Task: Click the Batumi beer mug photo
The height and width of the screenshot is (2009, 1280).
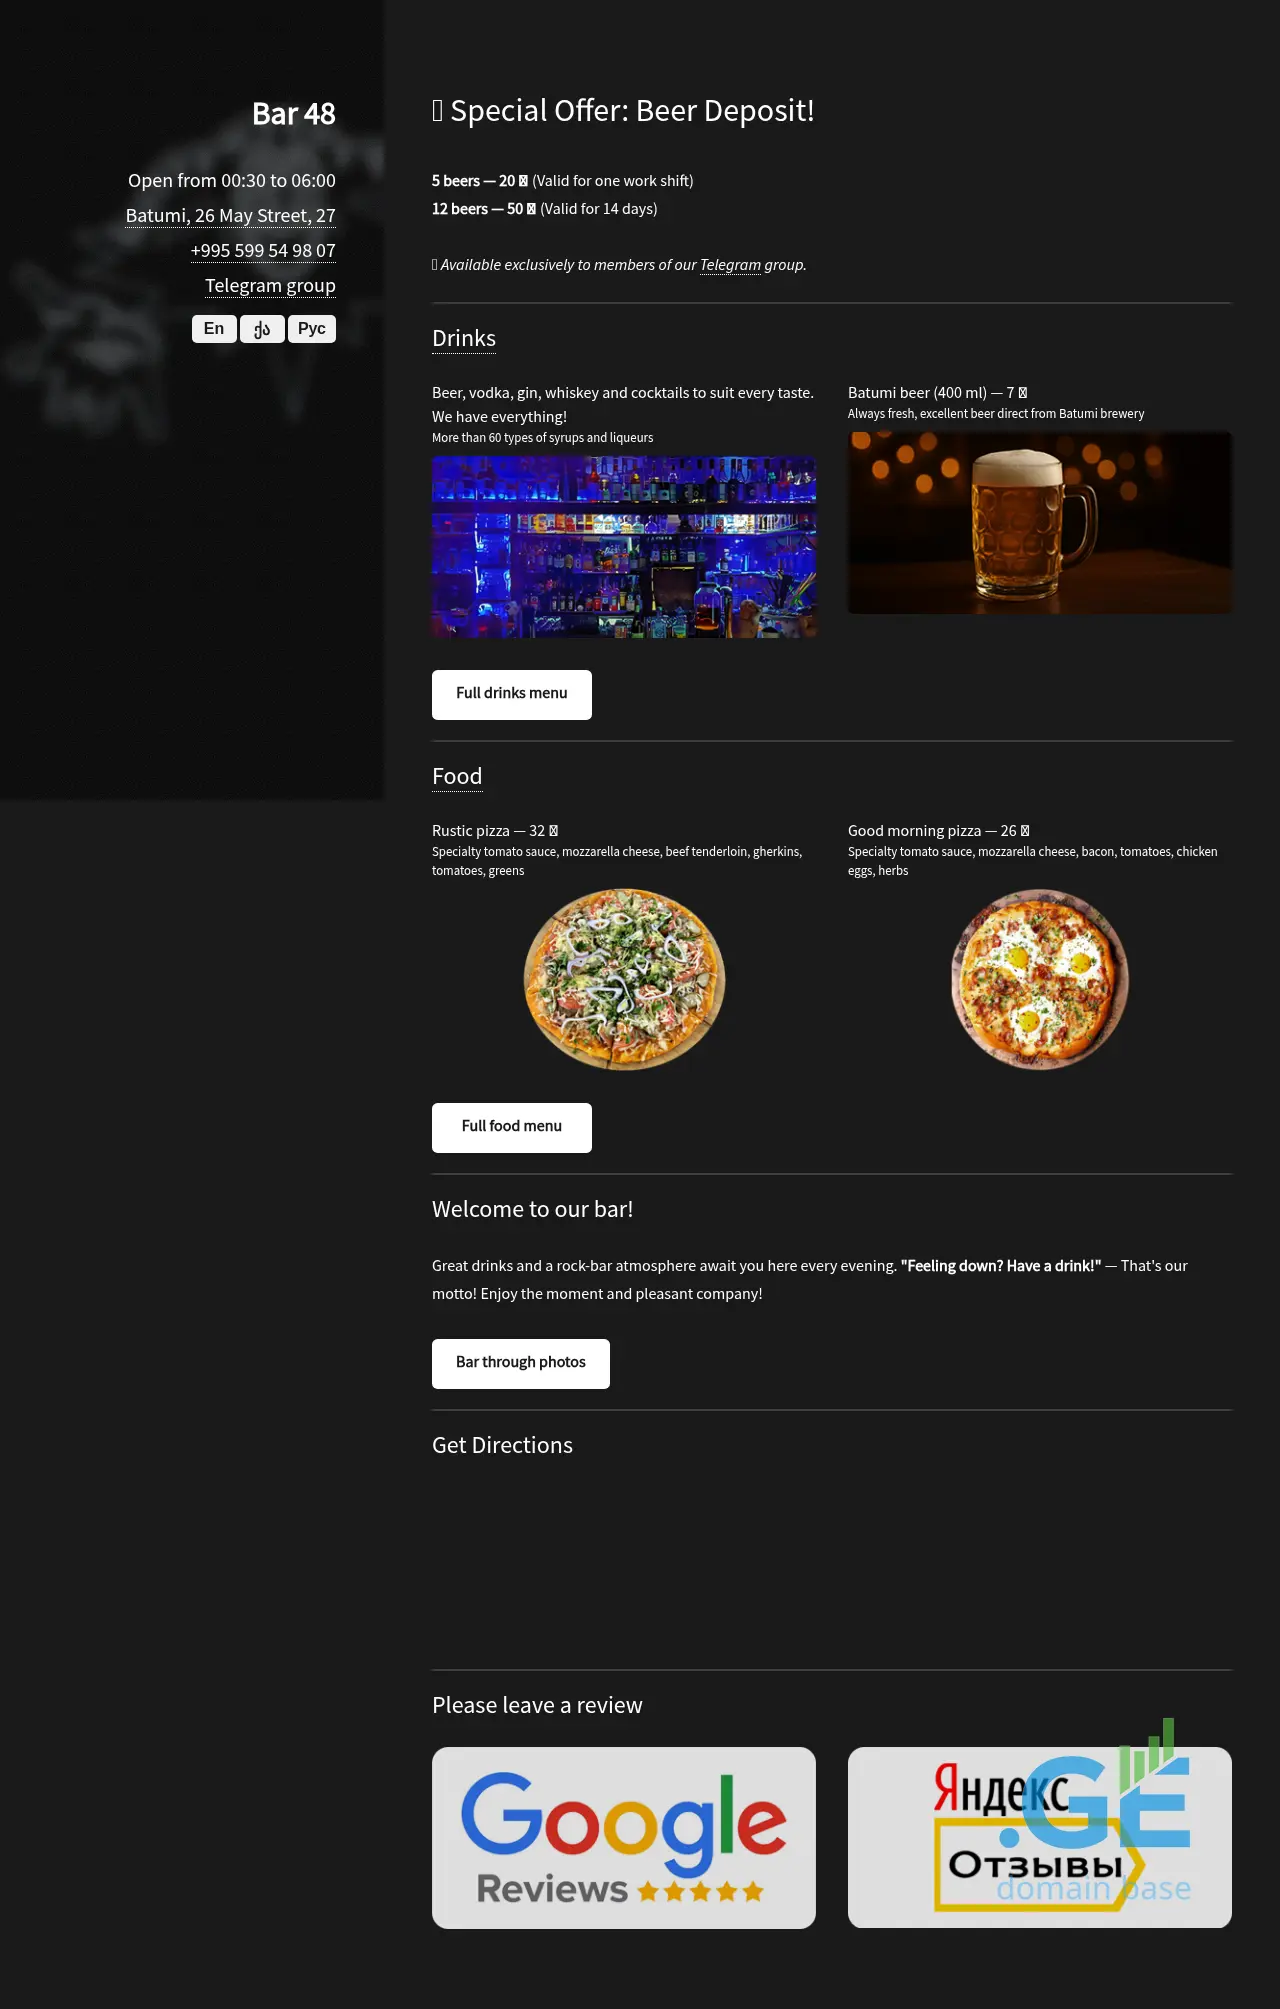Action: pyautogui.click(x=1040, y=522)
